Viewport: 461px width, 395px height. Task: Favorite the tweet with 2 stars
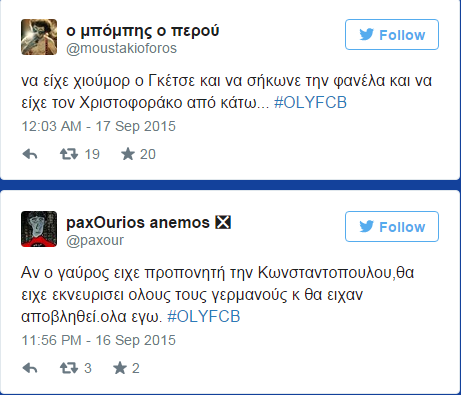(x=120, y=368)
